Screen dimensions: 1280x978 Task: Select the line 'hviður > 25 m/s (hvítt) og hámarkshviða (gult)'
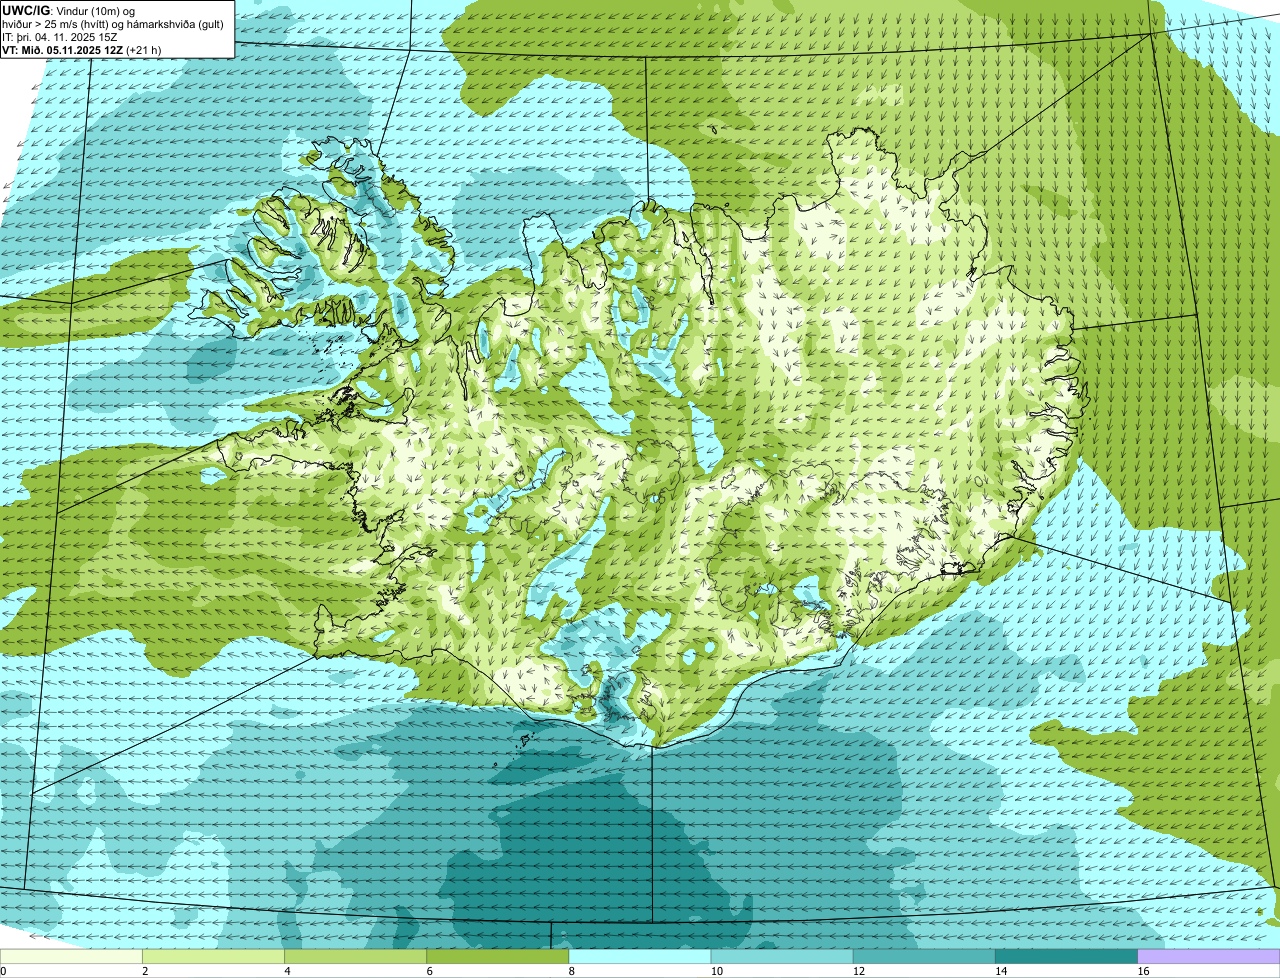click(113, 23)
